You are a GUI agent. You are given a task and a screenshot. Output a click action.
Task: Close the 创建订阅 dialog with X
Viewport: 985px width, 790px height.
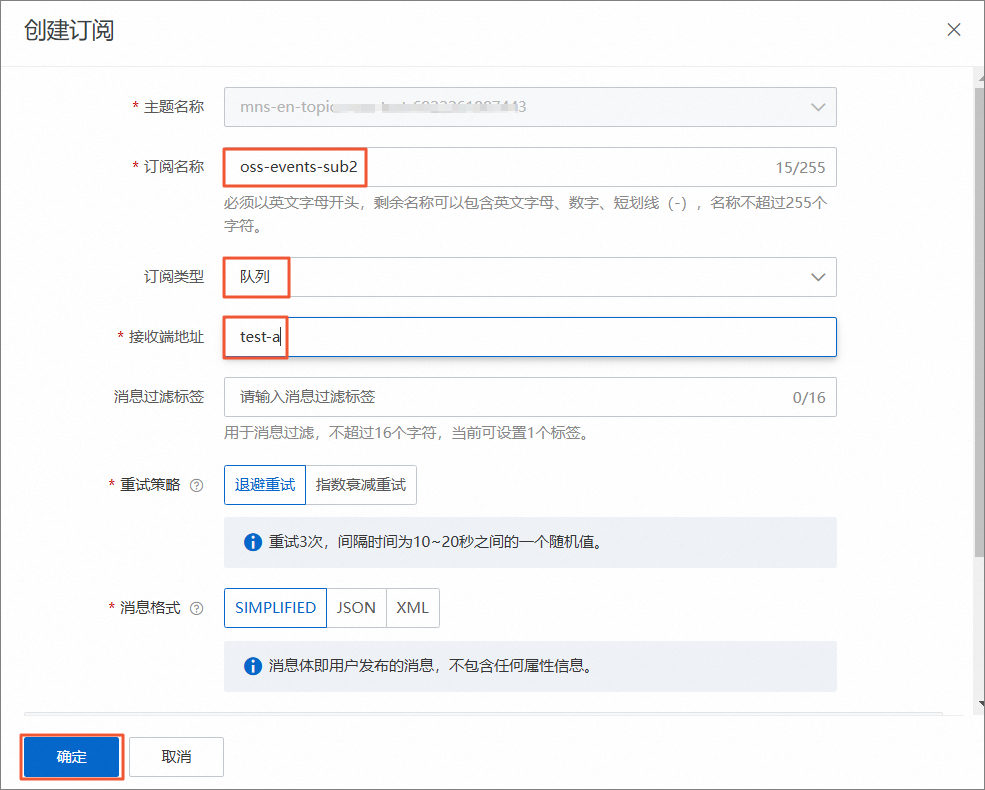click(x=954, y=30)
